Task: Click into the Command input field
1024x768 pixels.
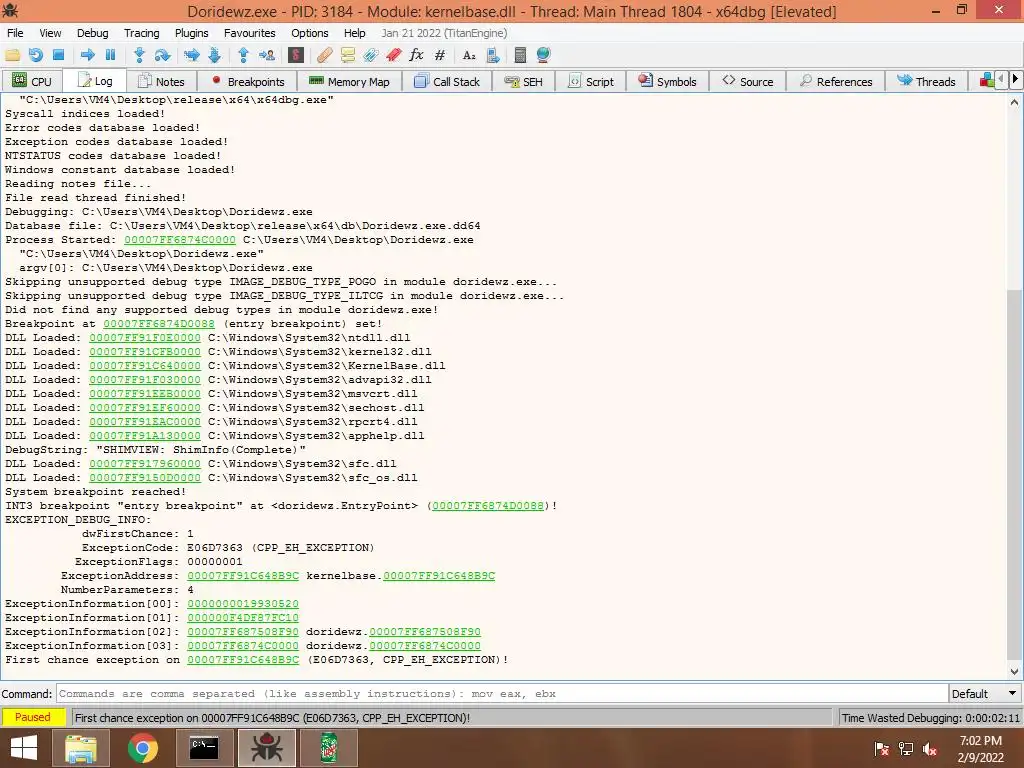Action: (502, 694)
